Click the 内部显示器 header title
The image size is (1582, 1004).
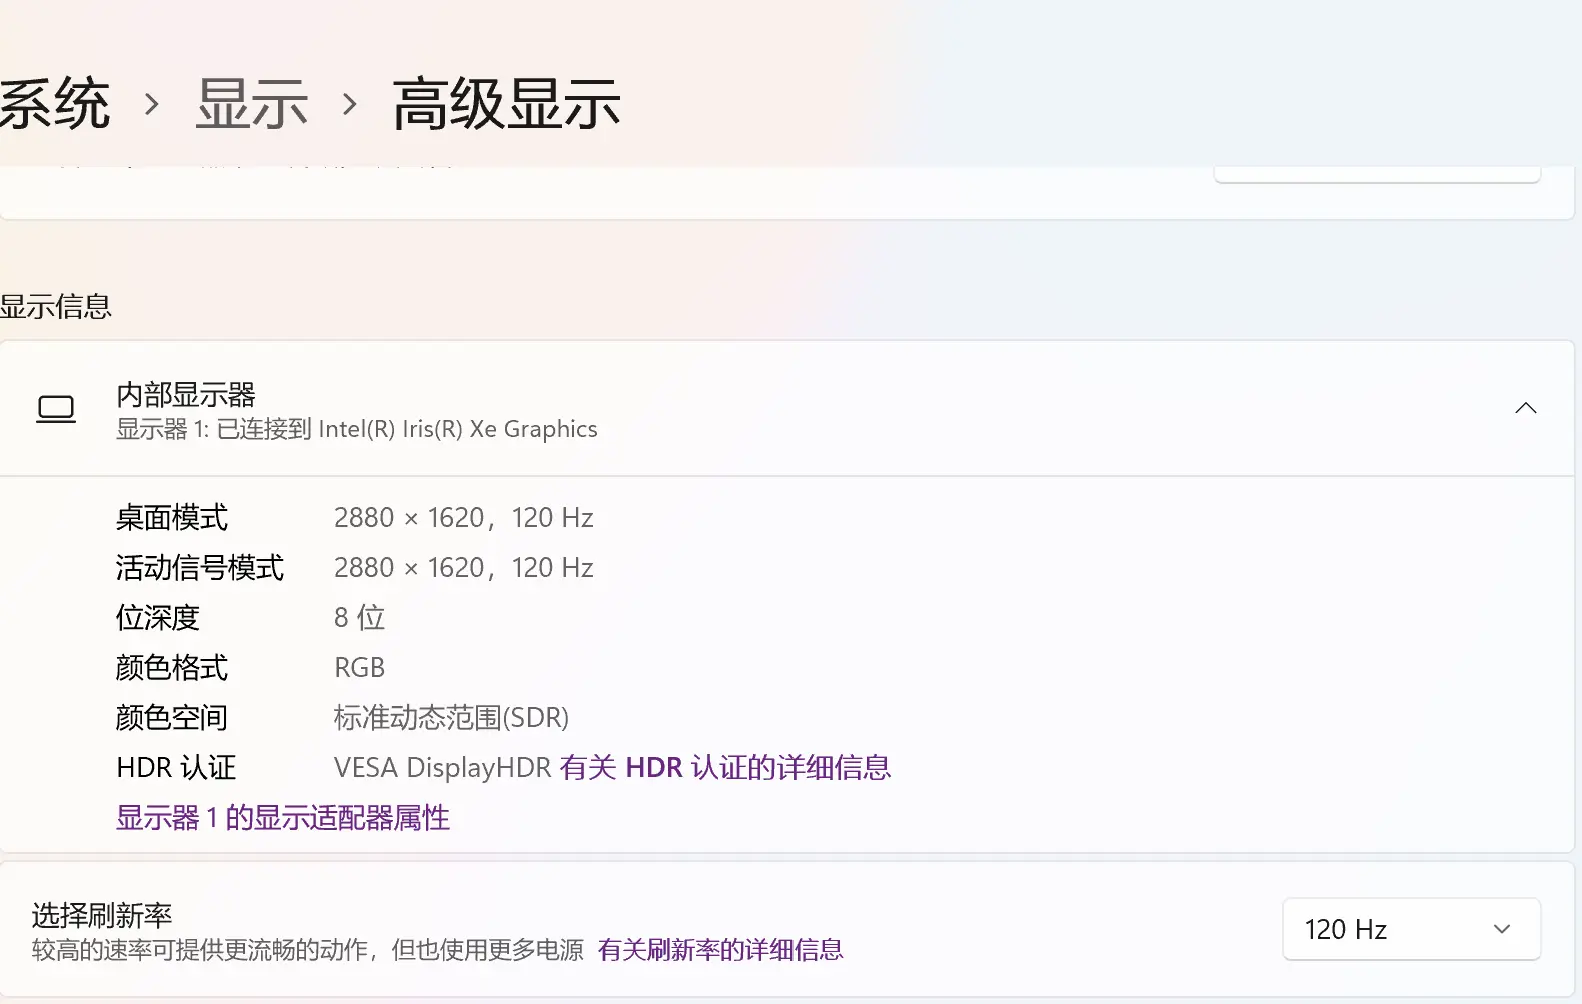click(186, 394)
